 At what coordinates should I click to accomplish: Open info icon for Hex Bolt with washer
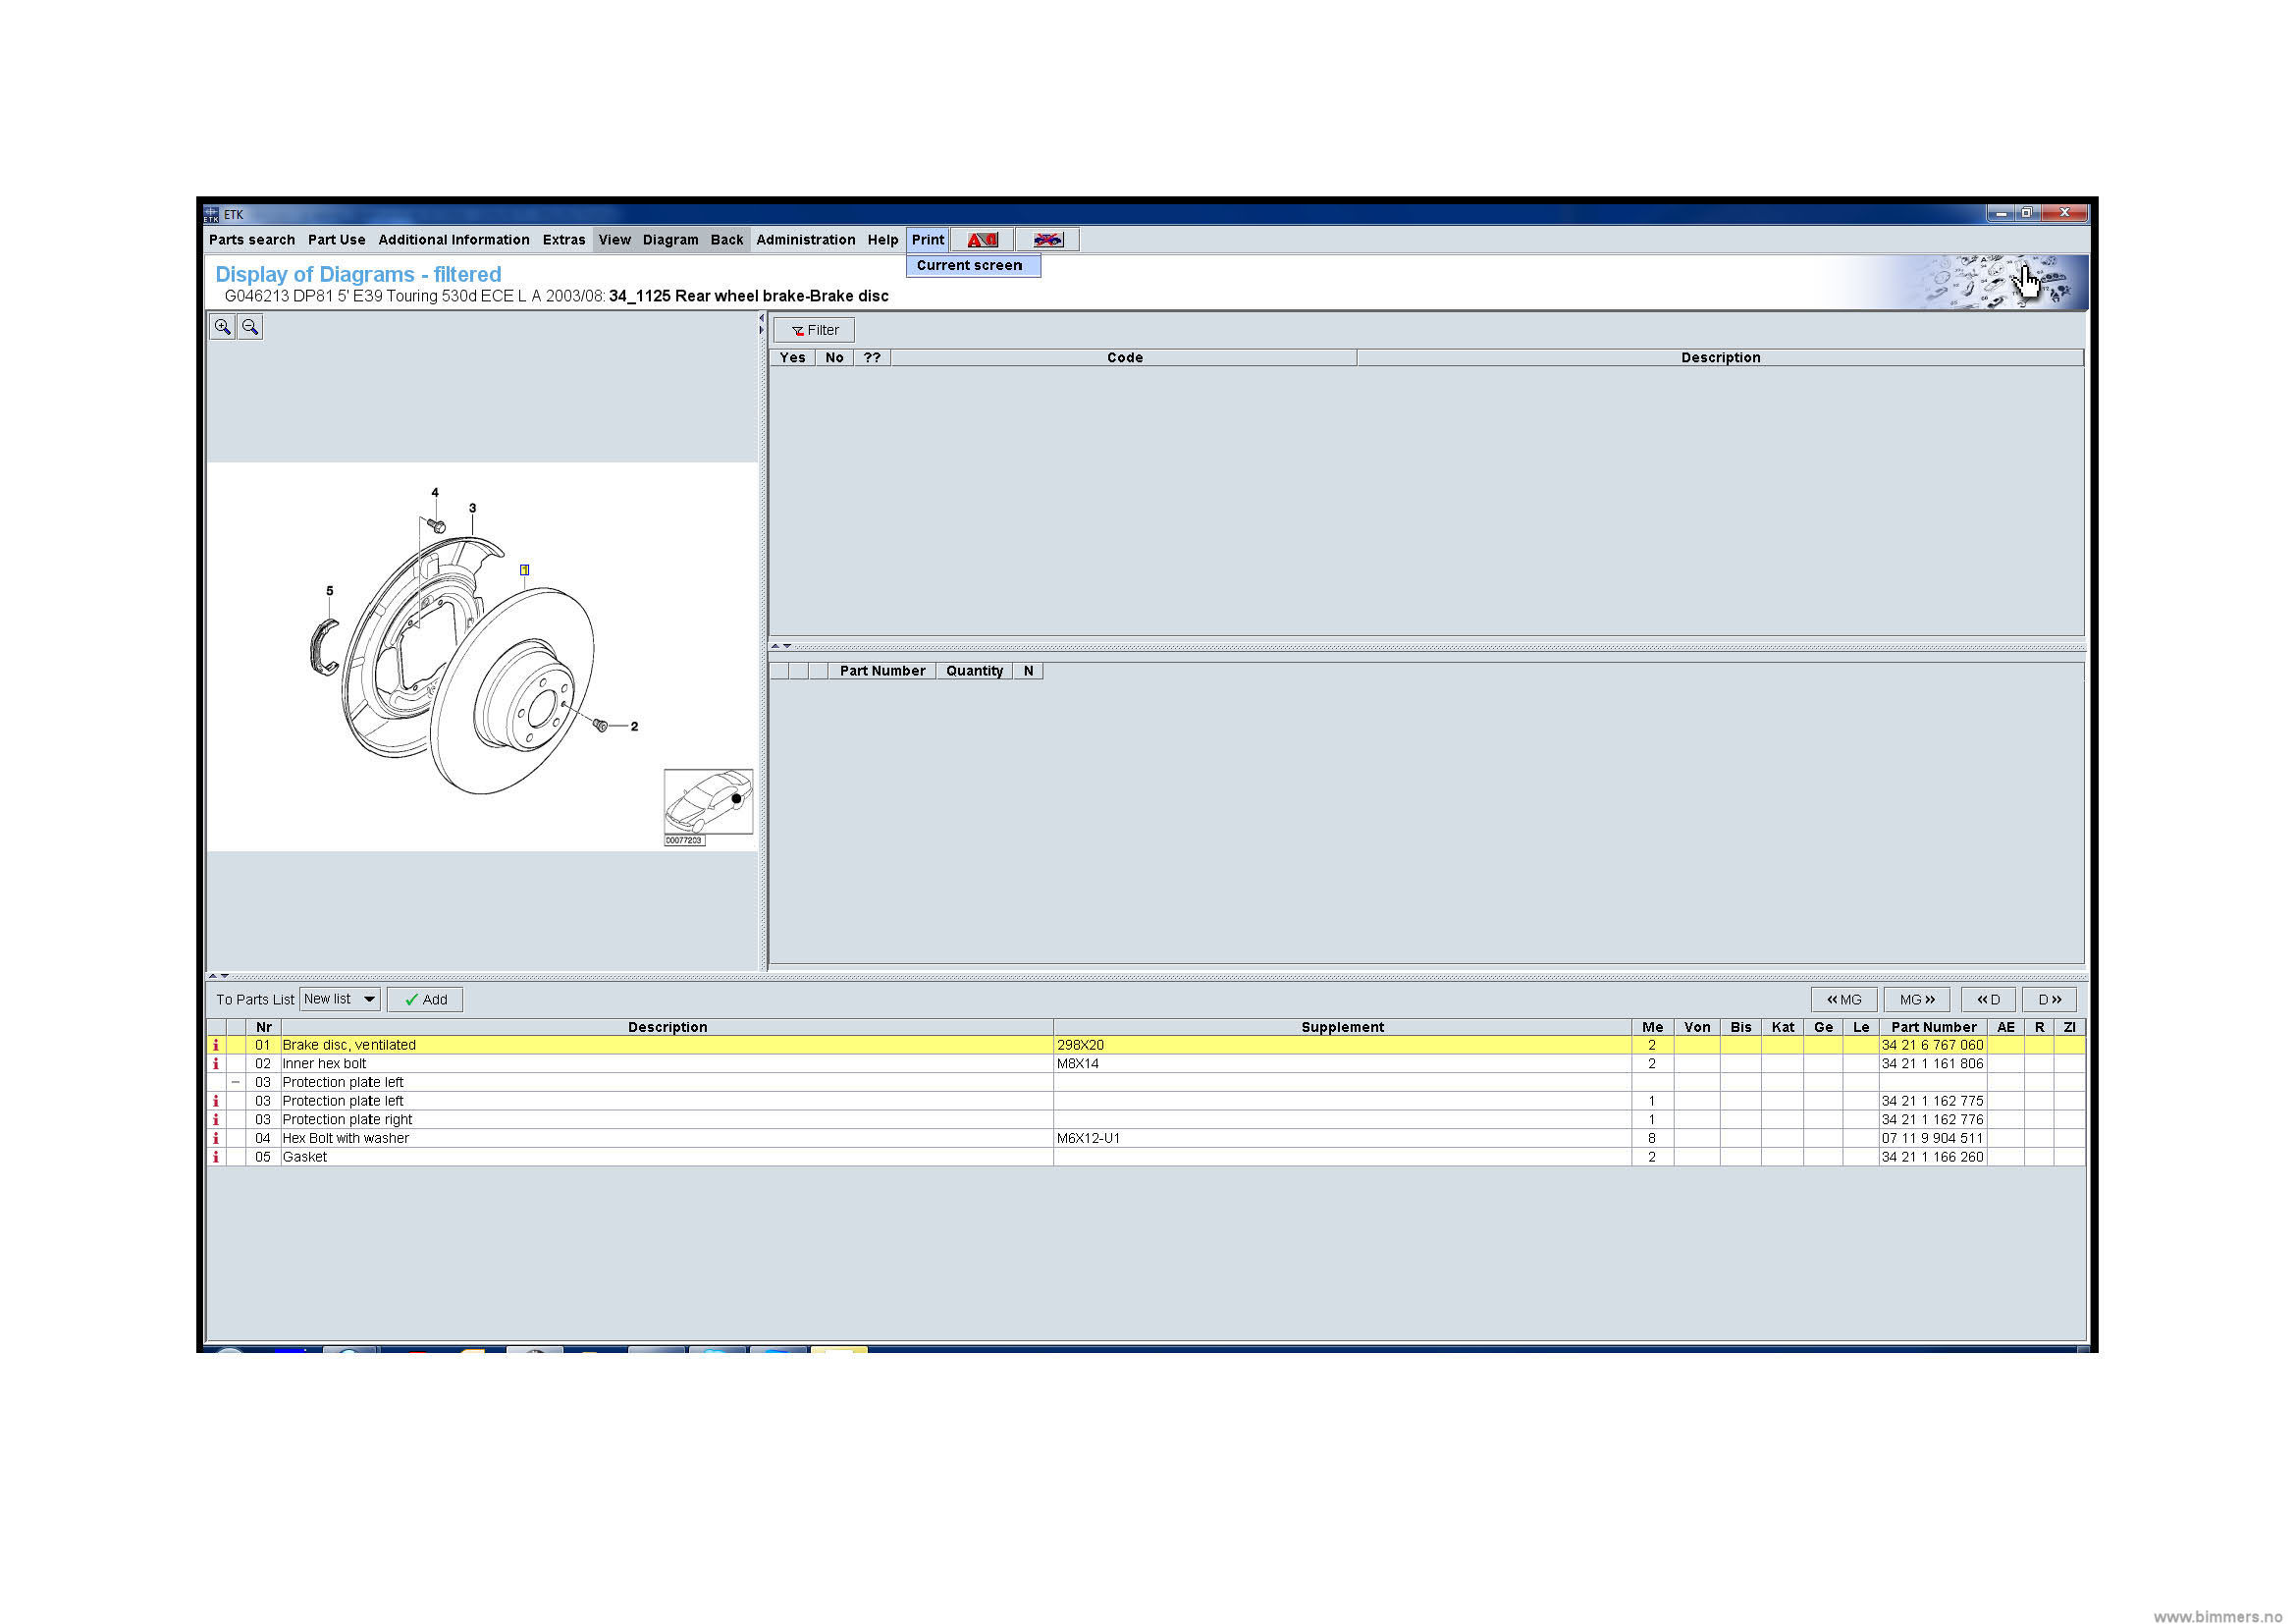[215, 1138]
